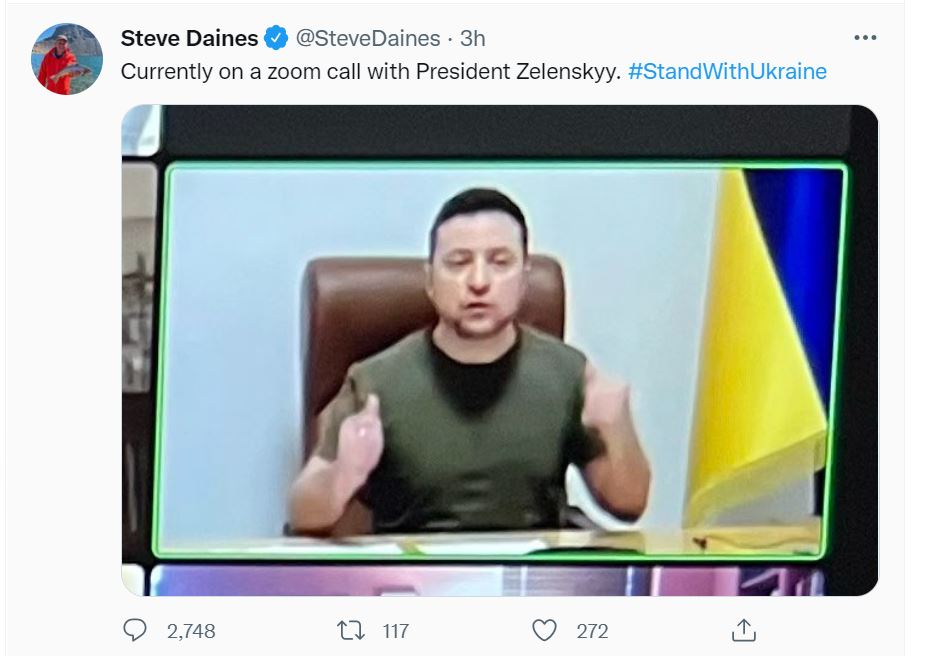Click the Steve Daines display name
Image resolution: width=933 pixels, height=656 pixels.
tap(189, 38)
